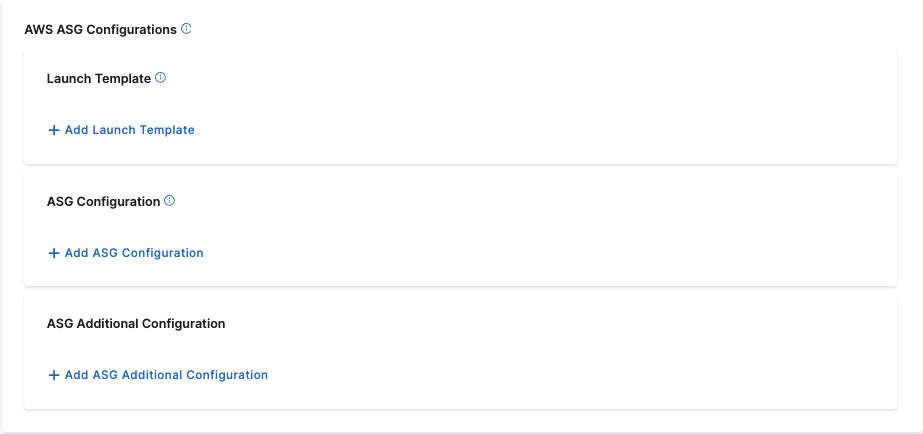Click plus icon for Add Launch Template
Image resolution: width=923 pixels, height=434 pixels.
click(54, 130)
